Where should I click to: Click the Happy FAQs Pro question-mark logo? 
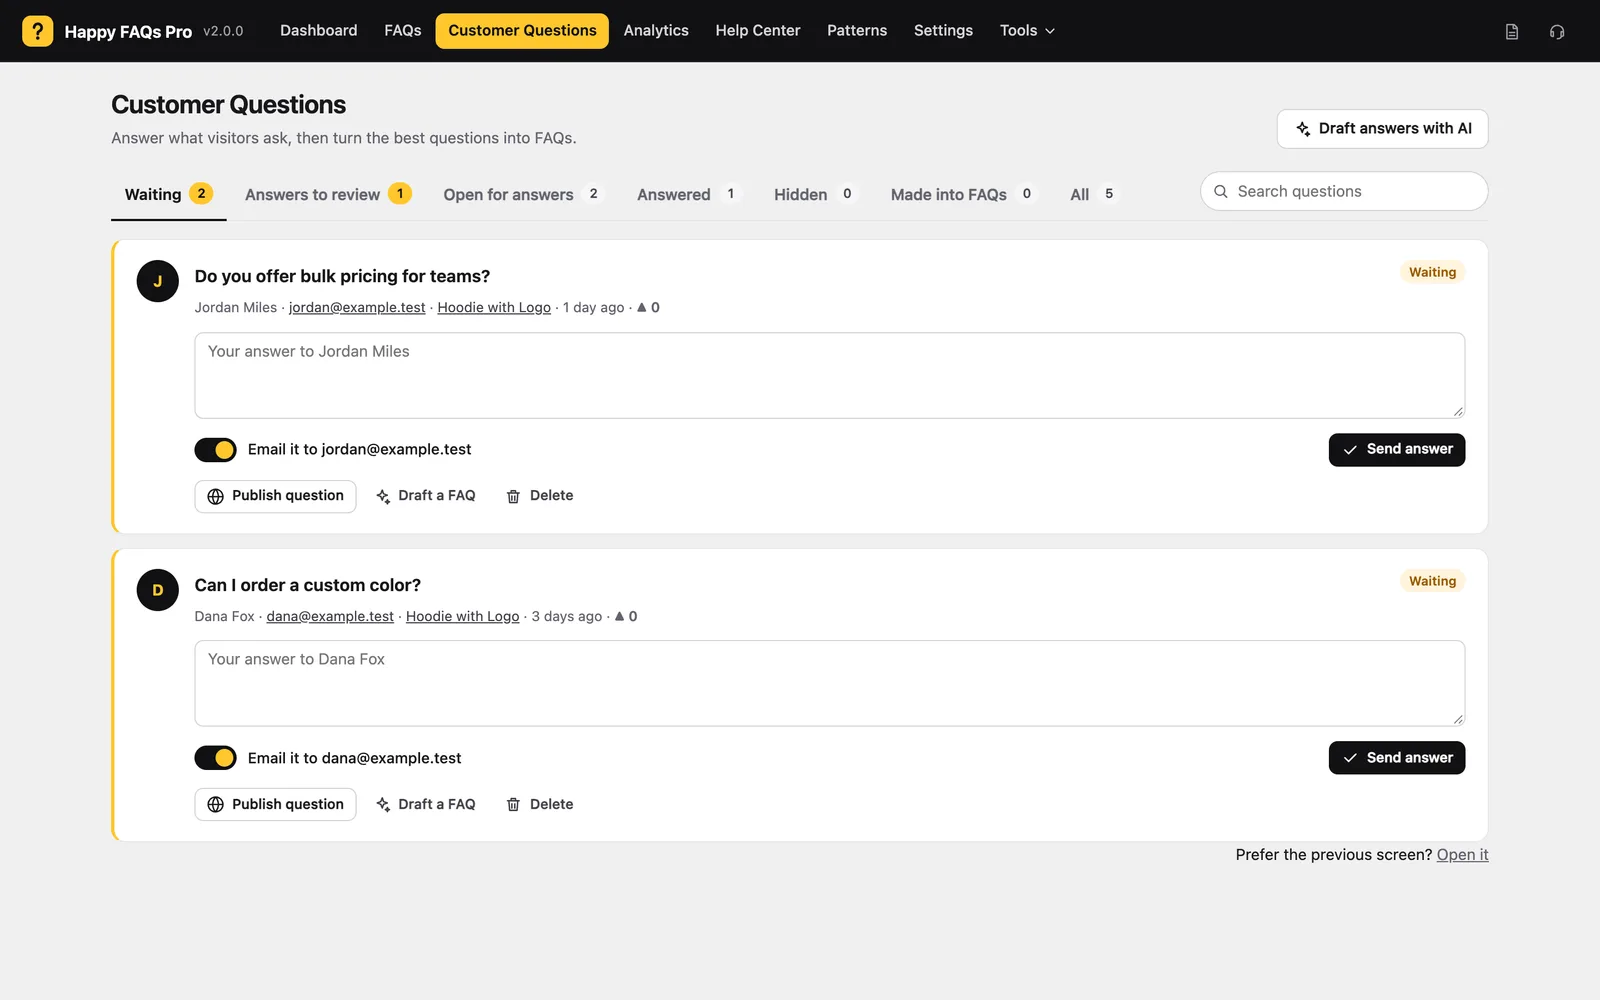(x=37, y=31)
